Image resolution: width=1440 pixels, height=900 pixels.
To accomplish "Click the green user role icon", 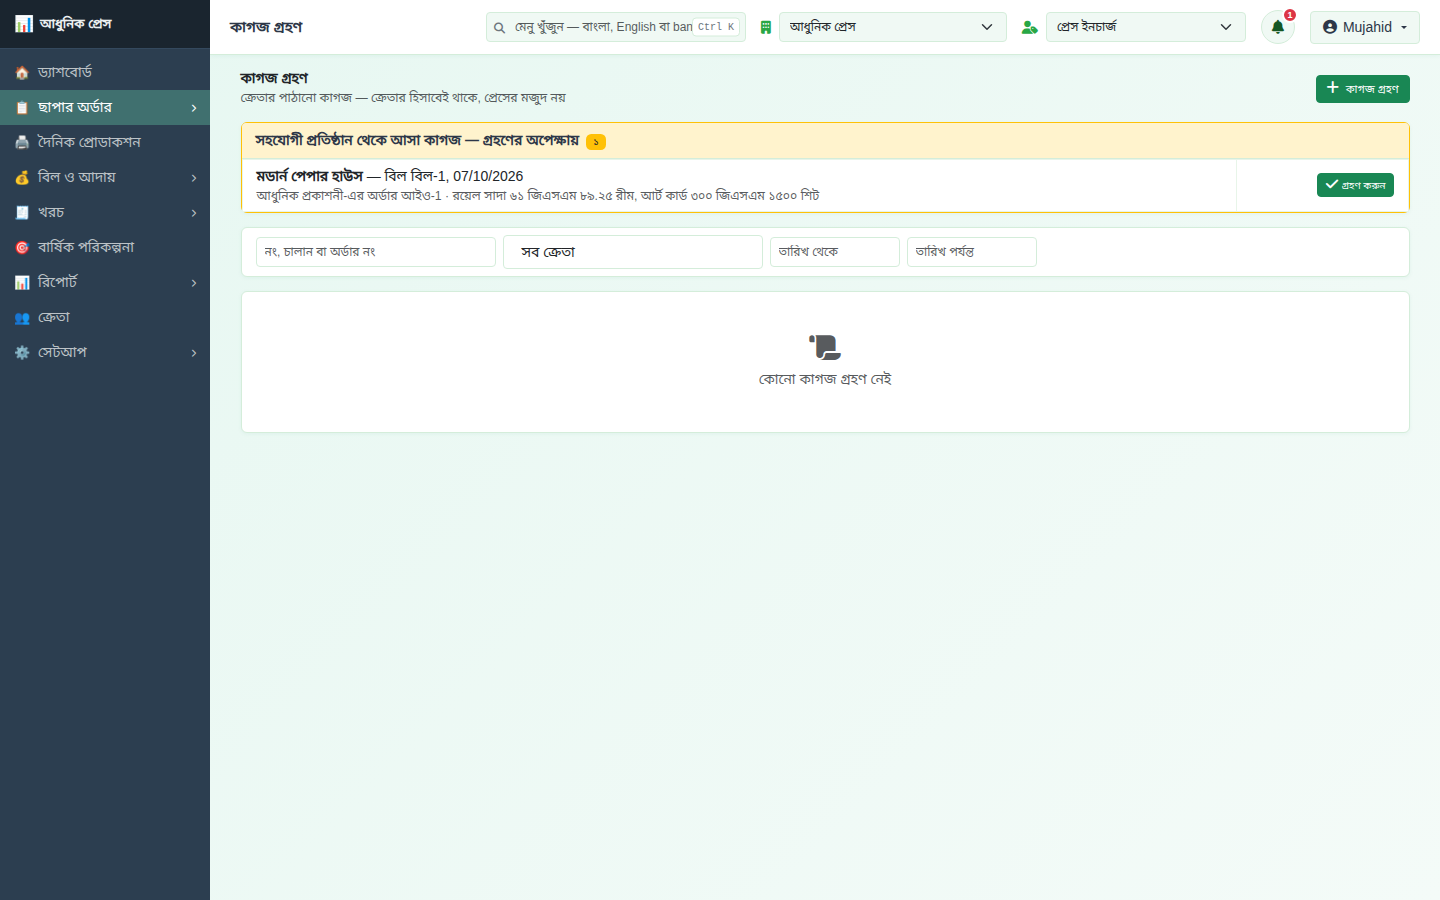I will coord(1029,27).
